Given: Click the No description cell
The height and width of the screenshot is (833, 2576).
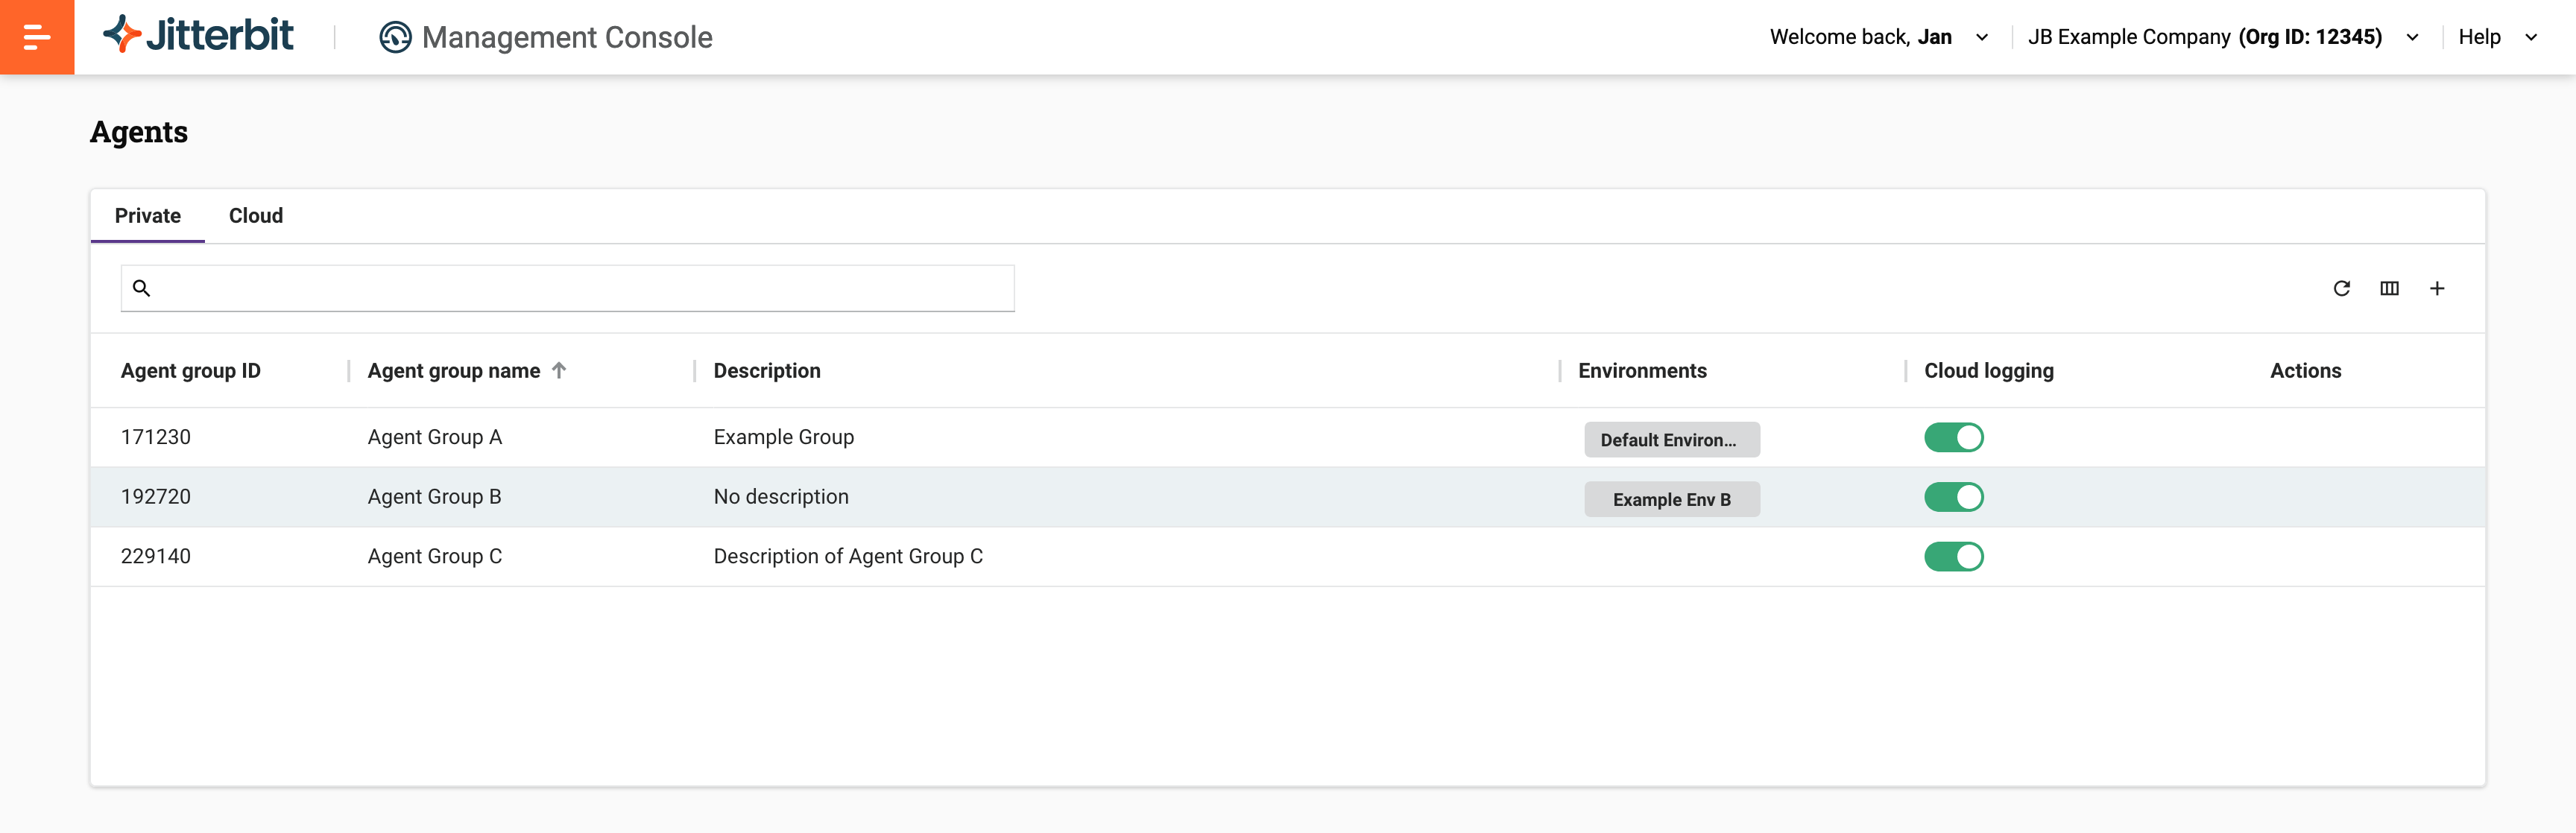Looking at the screenshot, I should point(780,497).
